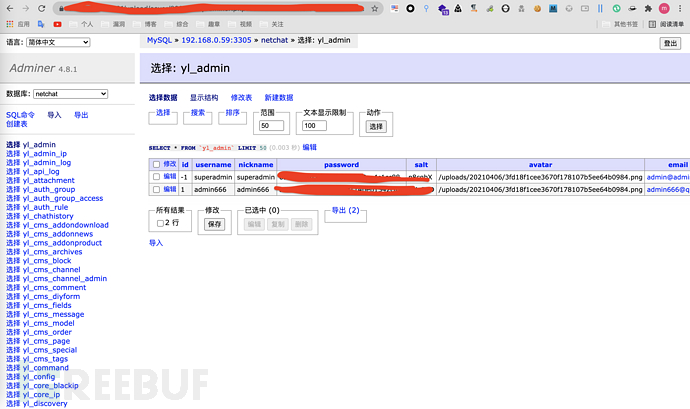Viewport: 690px width, 409px height.
Task: Sort by the password column header
Action: 341,165
